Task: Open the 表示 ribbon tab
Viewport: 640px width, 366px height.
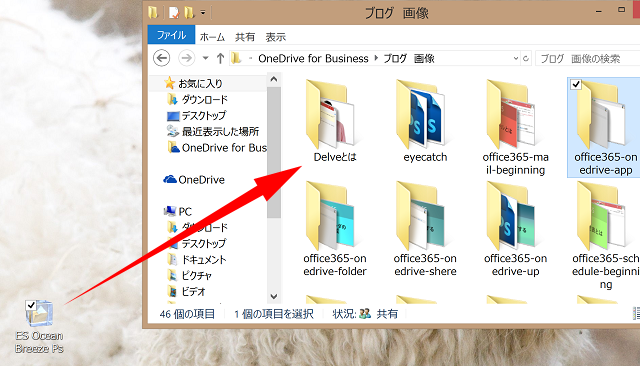Action: click(x=276, y=37)
